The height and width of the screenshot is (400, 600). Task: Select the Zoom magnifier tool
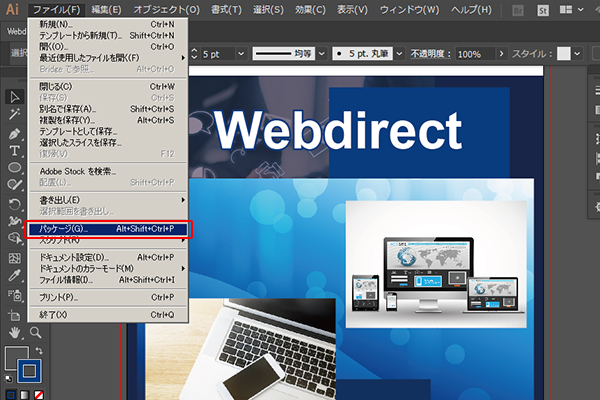point(36,333)
